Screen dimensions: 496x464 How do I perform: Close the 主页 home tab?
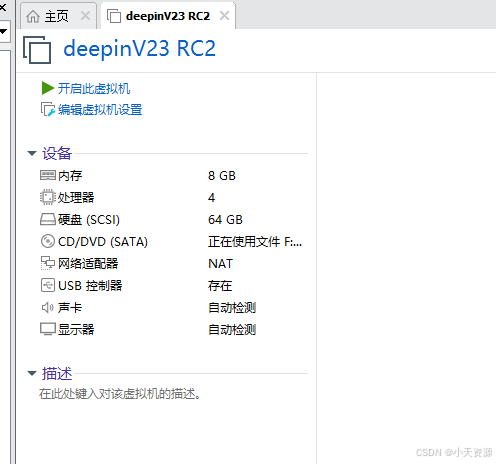(x=86, y=16)
